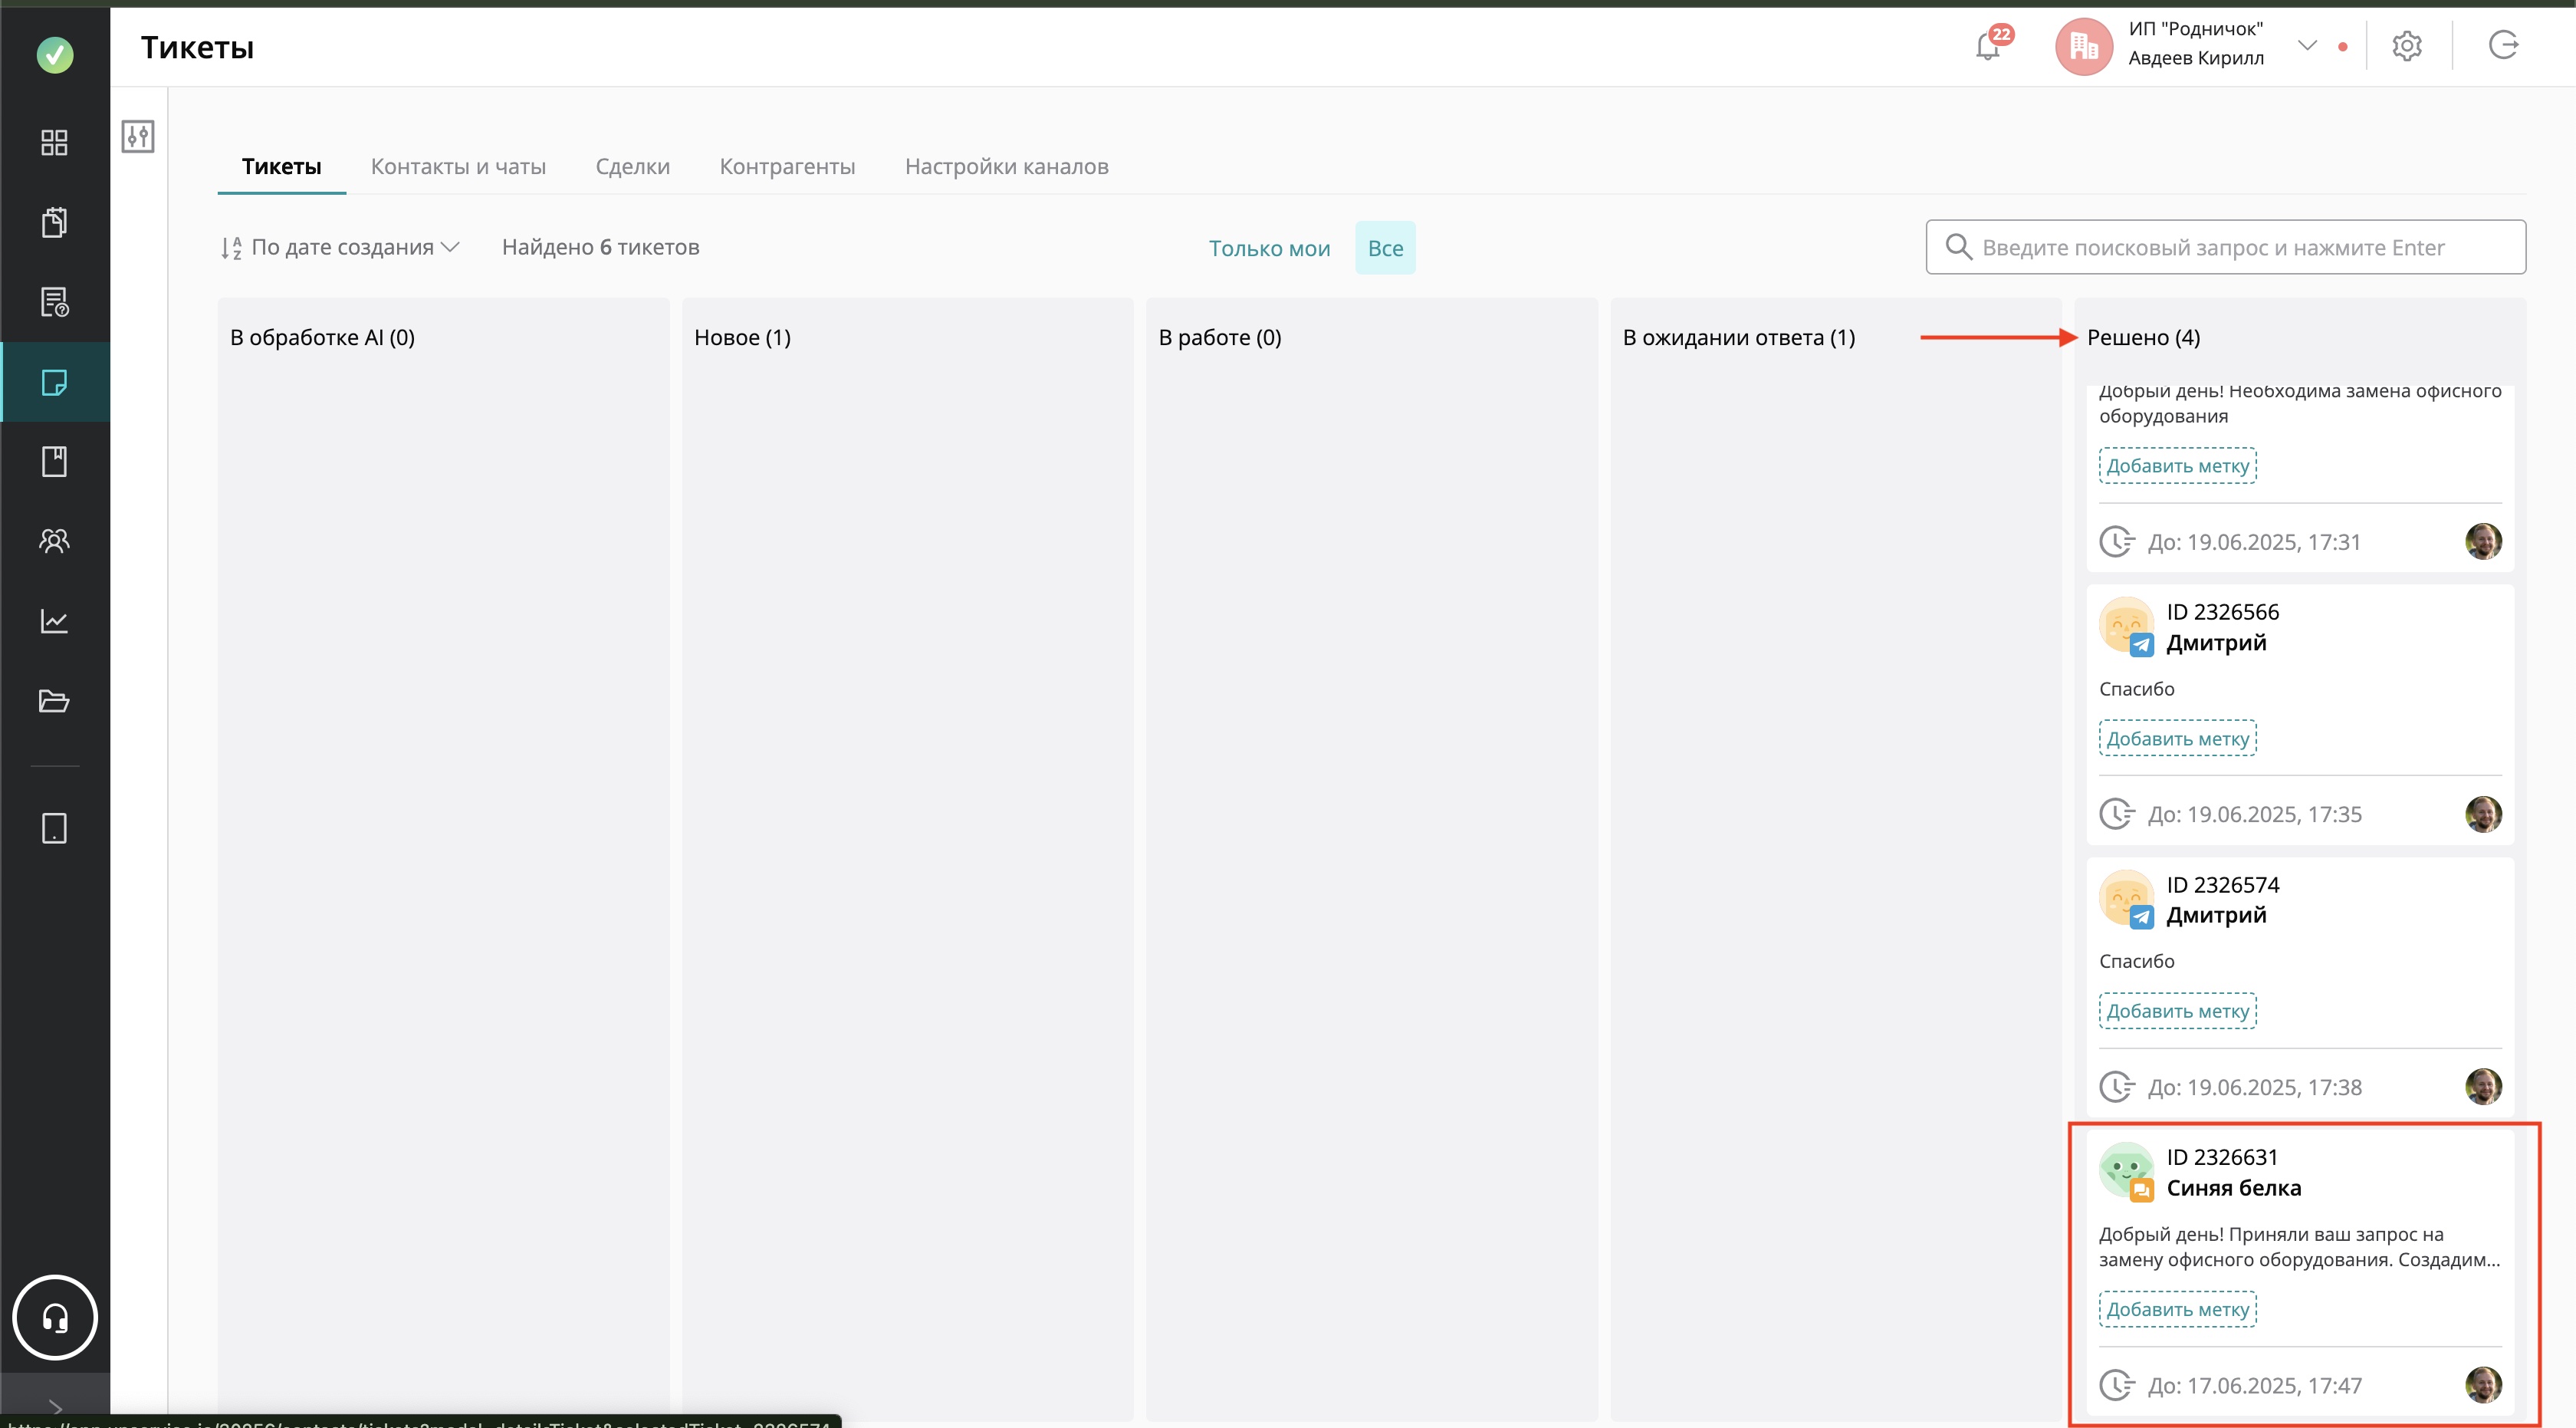Click the ticket search input field
Image resolution: width=2576 pixels, height=1428 pixels.
click(x=2225, y=247)
